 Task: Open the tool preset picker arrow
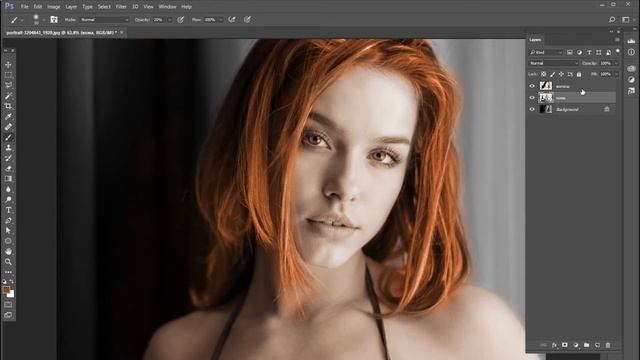click(22, 20)
